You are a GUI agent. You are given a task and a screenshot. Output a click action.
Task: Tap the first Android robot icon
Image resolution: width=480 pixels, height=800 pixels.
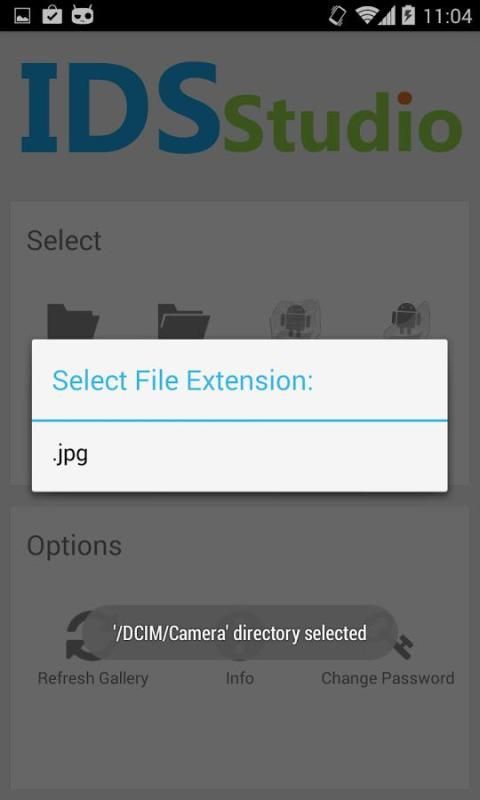pos(295,319)
